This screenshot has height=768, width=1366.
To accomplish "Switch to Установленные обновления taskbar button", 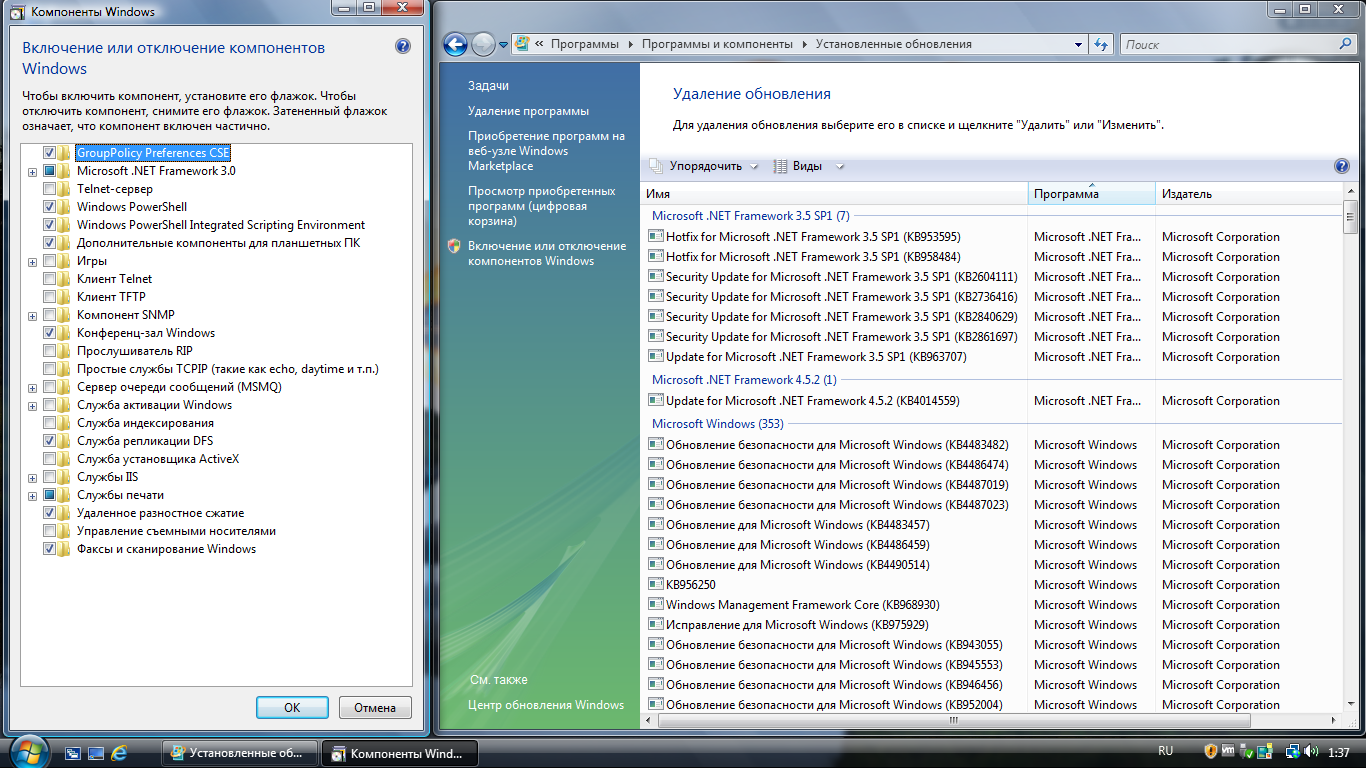I will click(240, 753).
